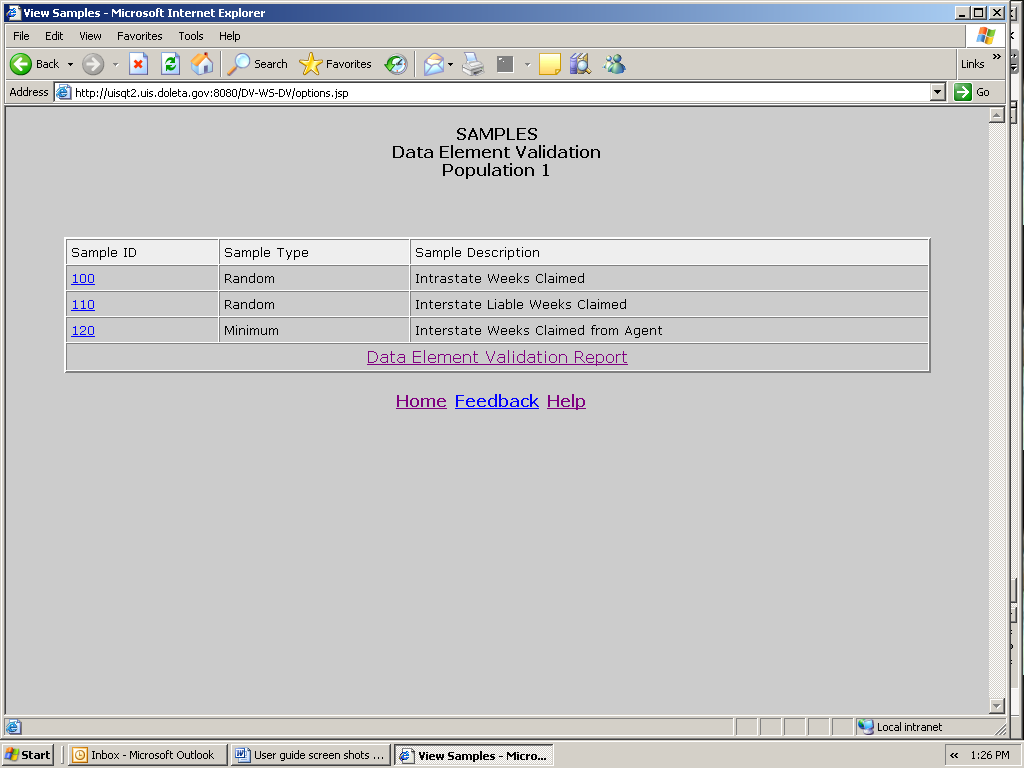Viewport: 1024px width, 768px height.
Task: Refresh the page using the green arrows icon
Action: tap(170, 64)
